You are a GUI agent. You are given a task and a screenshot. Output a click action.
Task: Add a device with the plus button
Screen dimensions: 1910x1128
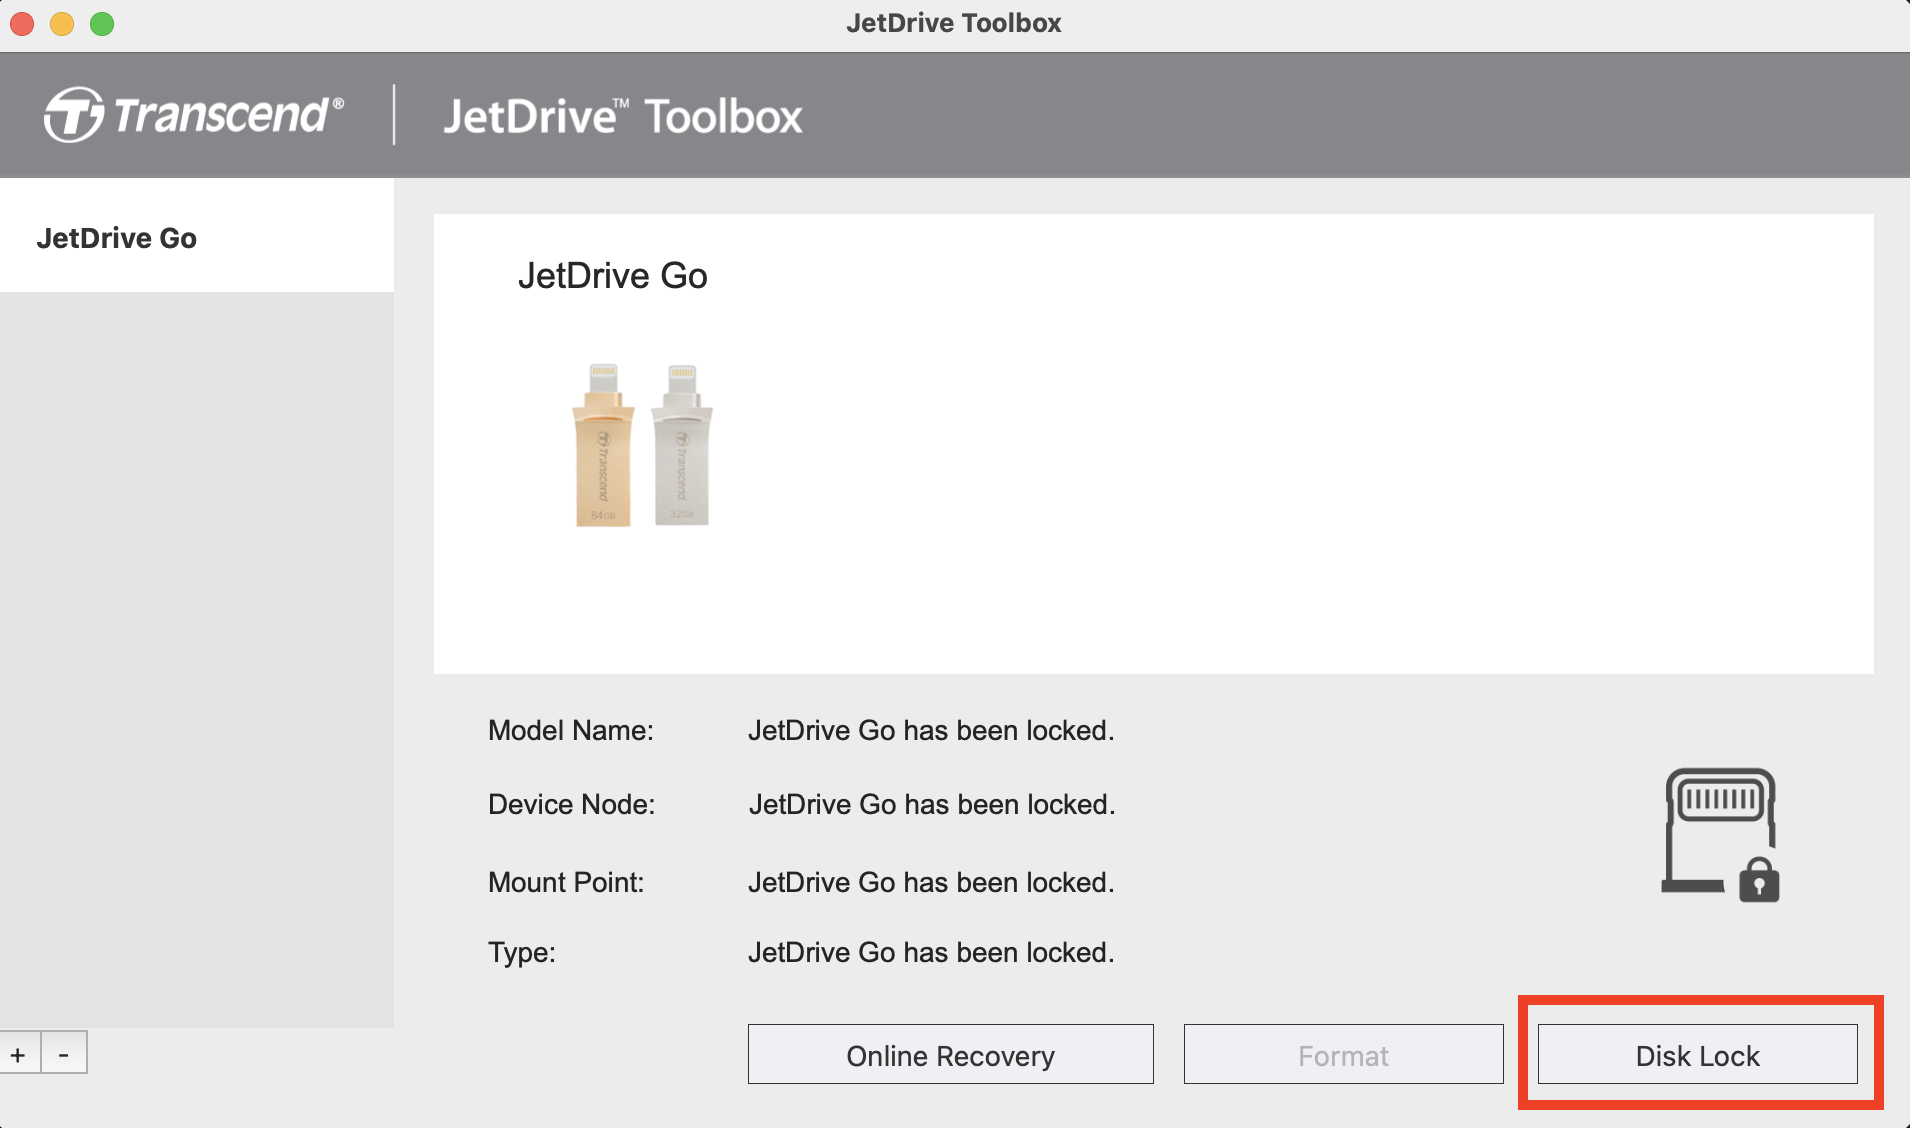pyautogui.click(x=19, y=1053)
